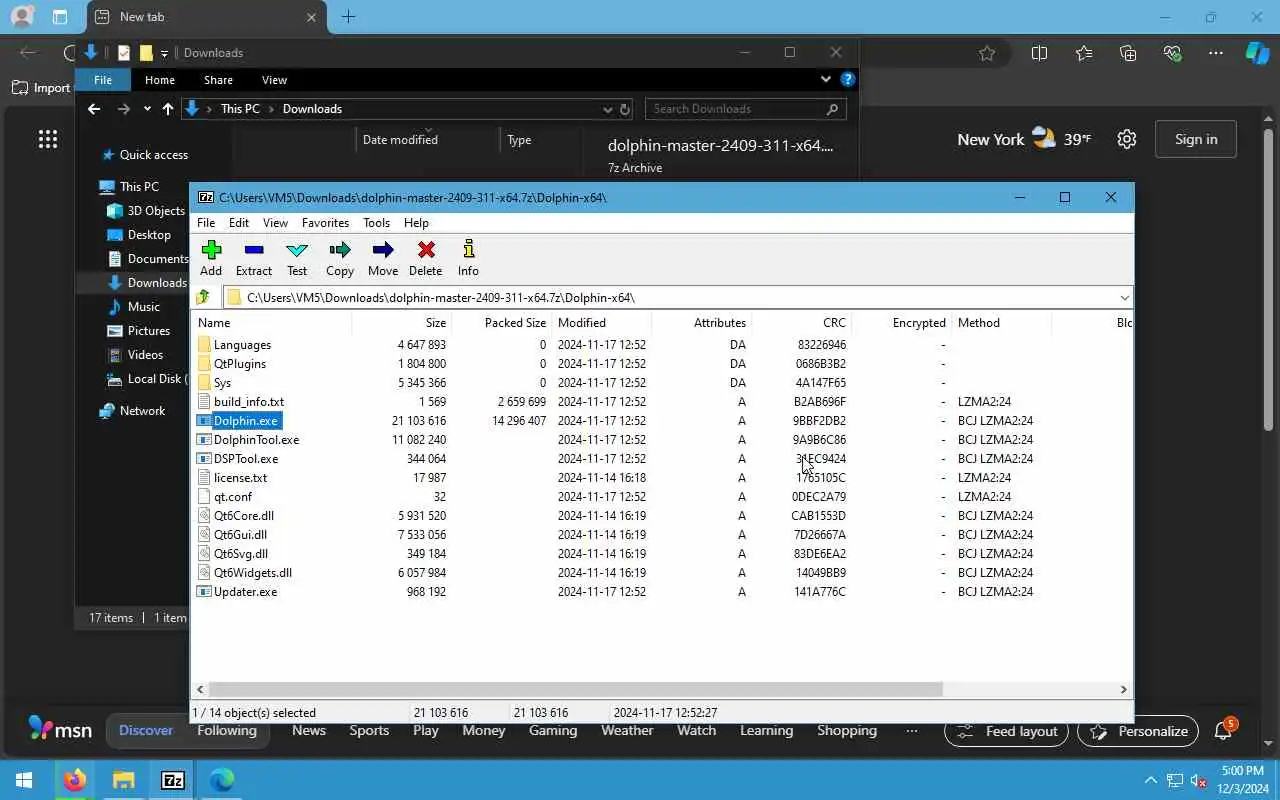The height and width of the screenshot is (800, 1280).
Task: Click the Add toolbar button in 7-Zip
Action: 211,258
